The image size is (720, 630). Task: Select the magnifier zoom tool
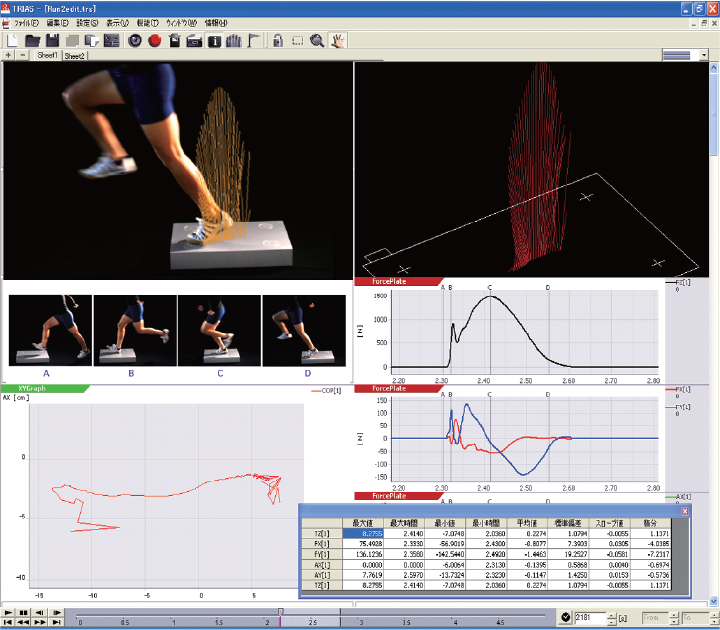pyautogui.click(x=317, y=41)
